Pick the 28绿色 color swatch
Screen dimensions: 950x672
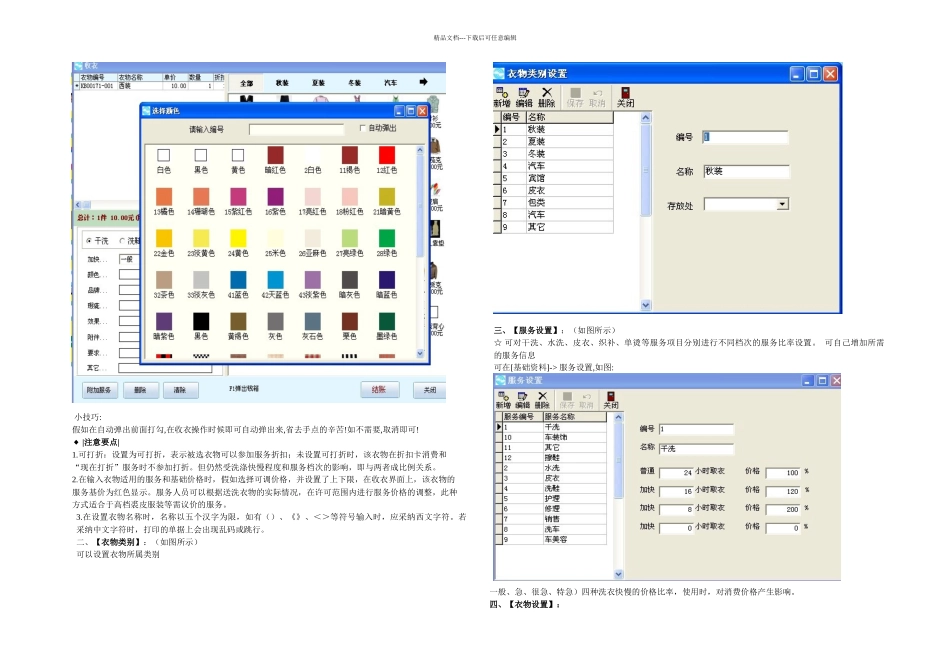(387, 238)
